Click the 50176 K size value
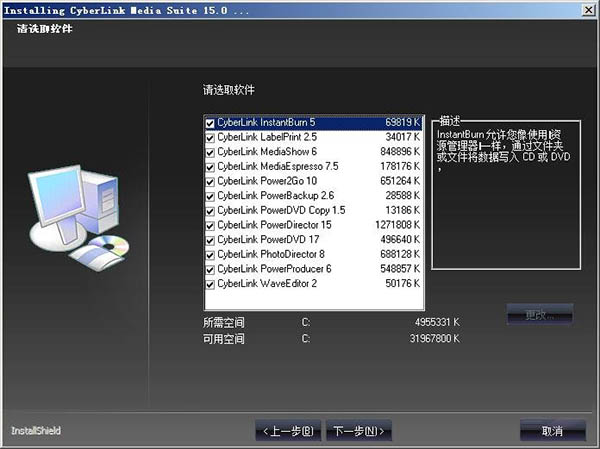Viewport: 600px width, 449px height. click(x=403, y=284)
